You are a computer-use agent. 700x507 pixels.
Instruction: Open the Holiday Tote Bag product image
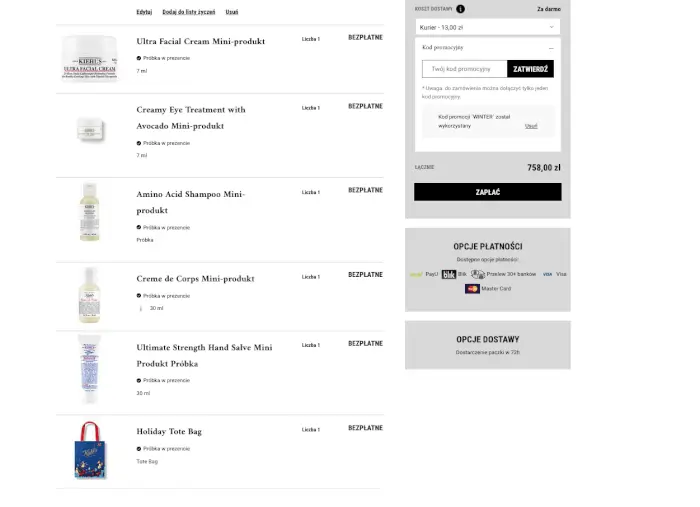[90, 449]
